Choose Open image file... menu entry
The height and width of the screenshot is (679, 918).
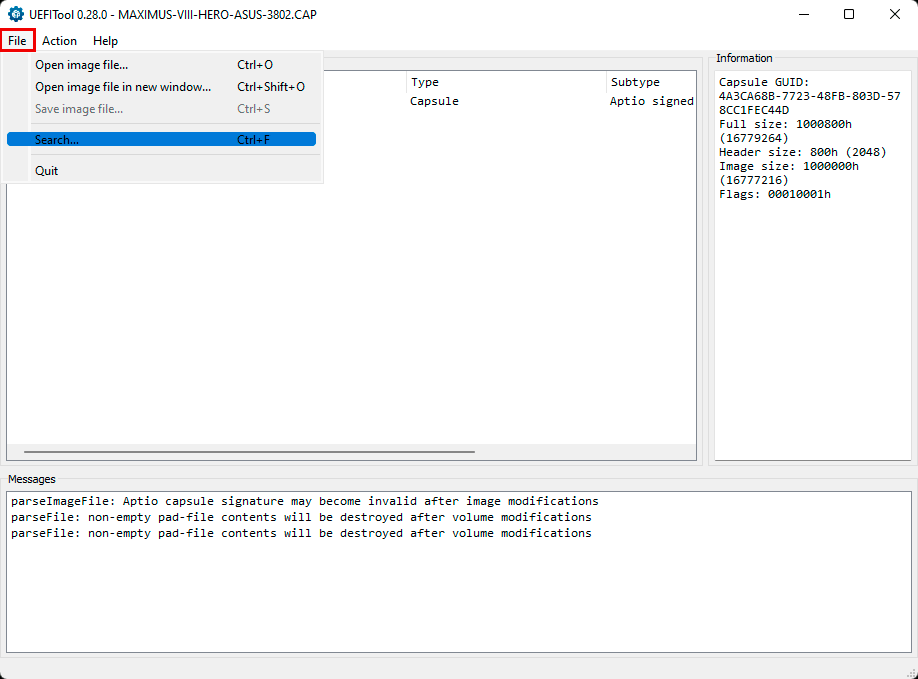click(162, 65)
